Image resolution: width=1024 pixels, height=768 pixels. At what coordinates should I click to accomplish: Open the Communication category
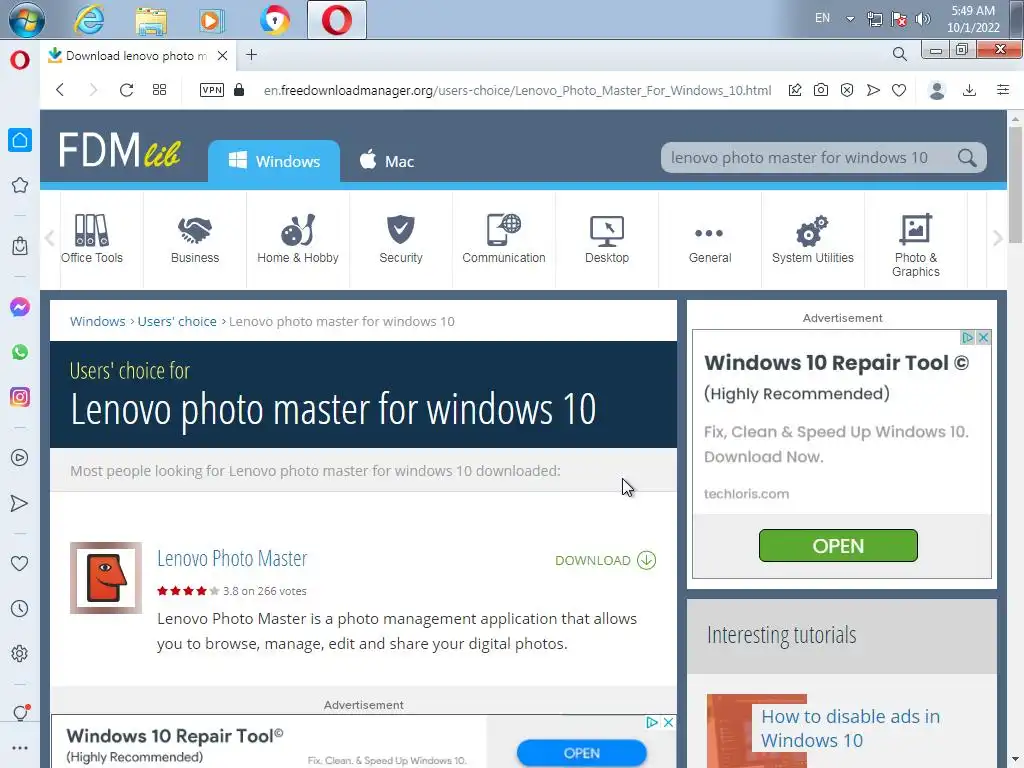(504, 239)
